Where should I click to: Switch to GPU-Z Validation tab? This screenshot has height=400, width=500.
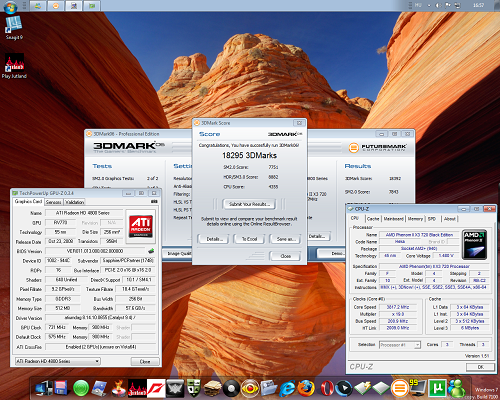74,202
